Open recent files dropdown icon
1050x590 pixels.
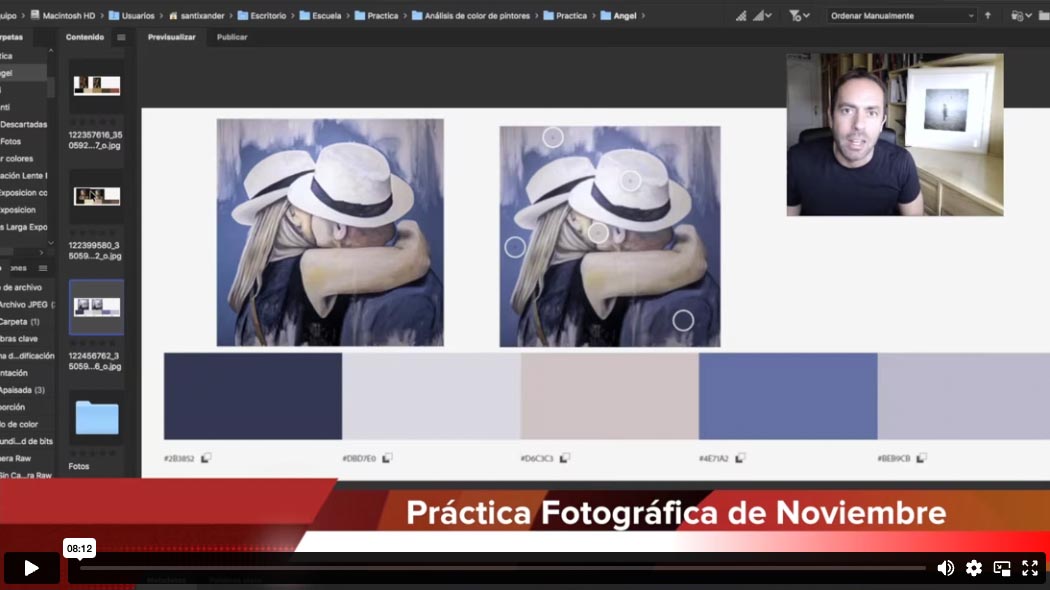[x=1021, y=15]
